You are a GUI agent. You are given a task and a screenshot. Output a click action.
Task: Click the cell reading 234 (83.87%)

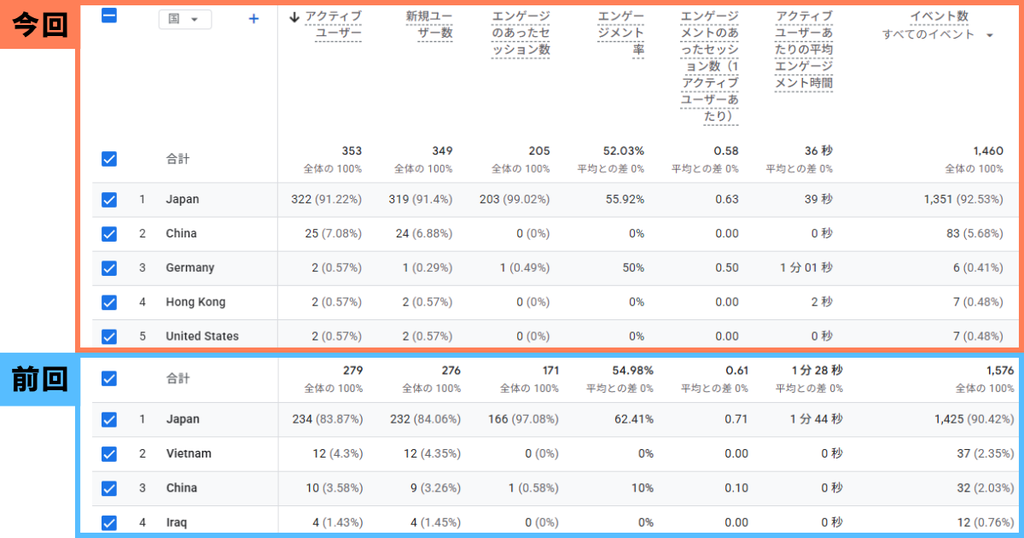pos(328,419)
